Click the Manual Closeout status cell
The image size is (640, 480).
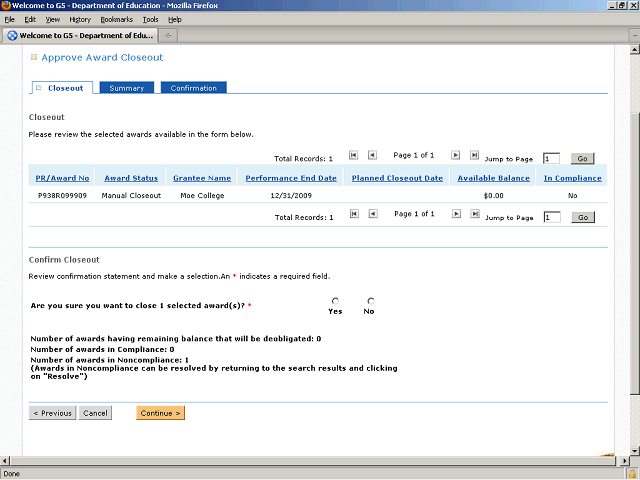point(131,196)
